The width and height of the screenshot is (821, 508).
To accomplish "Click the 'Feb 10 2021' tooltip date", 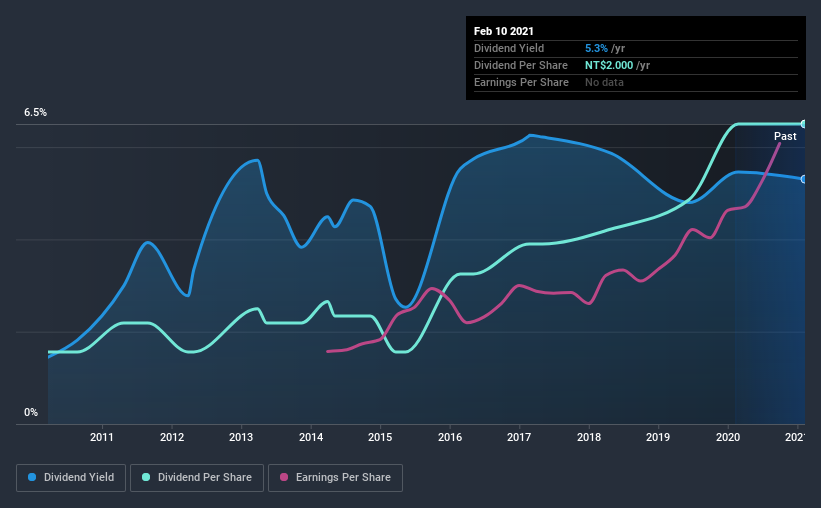I will pyautogui.click(x=504, y=31).
